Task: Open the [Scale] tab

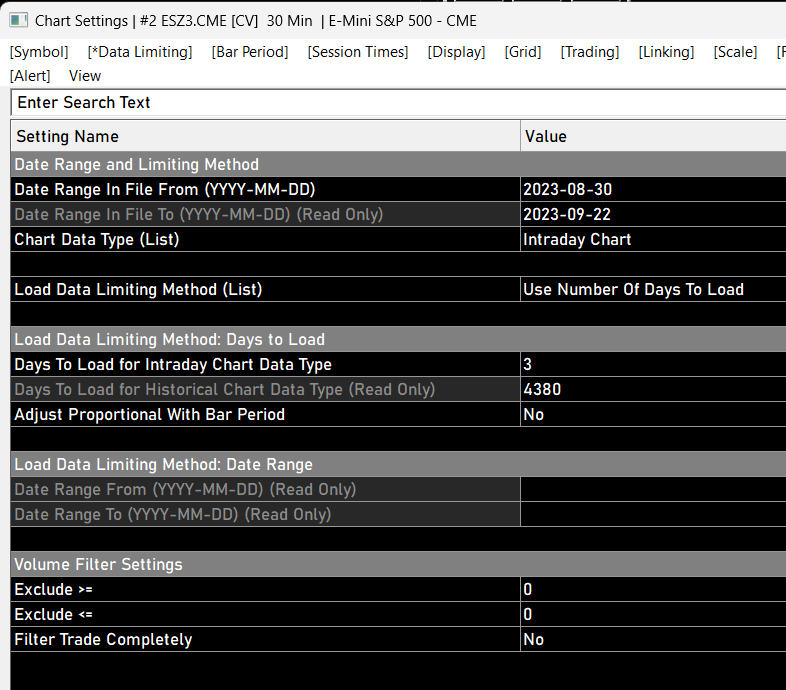Action: (735, 52)
